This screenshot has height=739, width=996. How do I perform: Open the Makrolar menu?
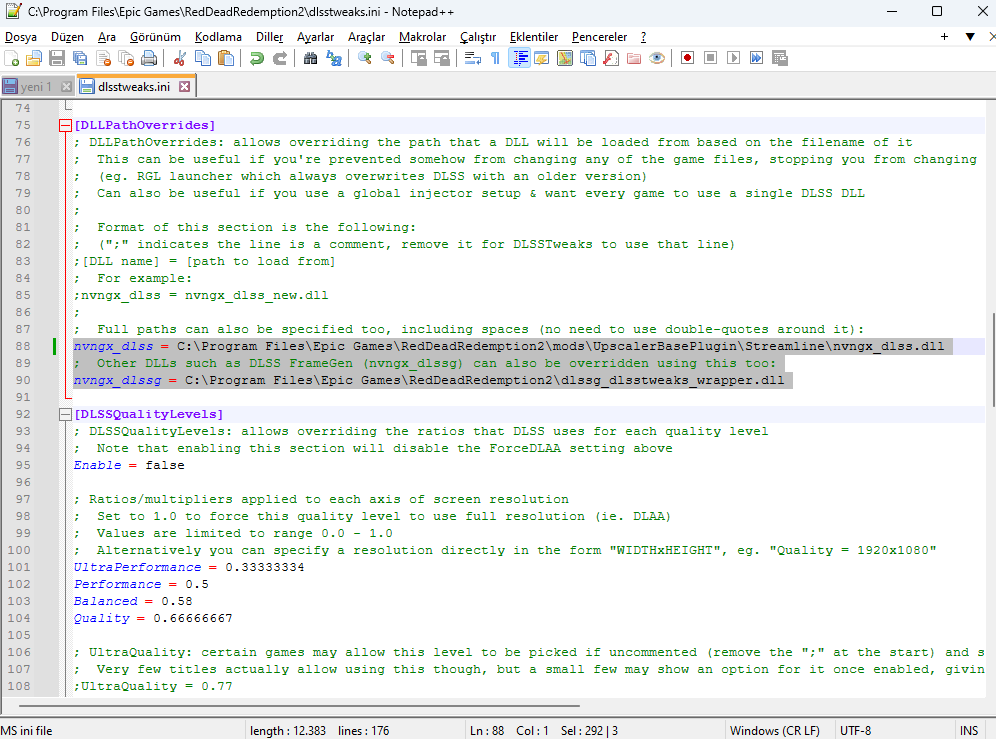coord(422,37)
